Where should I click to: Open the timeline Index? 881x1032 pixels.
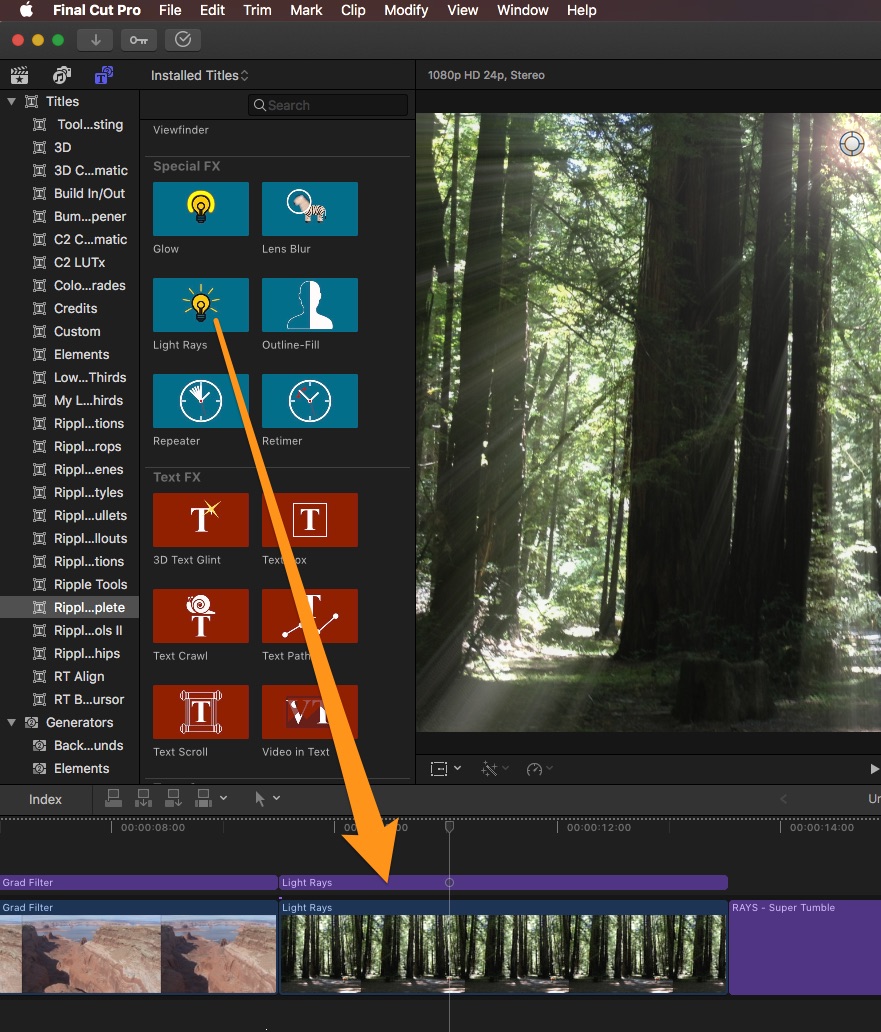point(45,799)
